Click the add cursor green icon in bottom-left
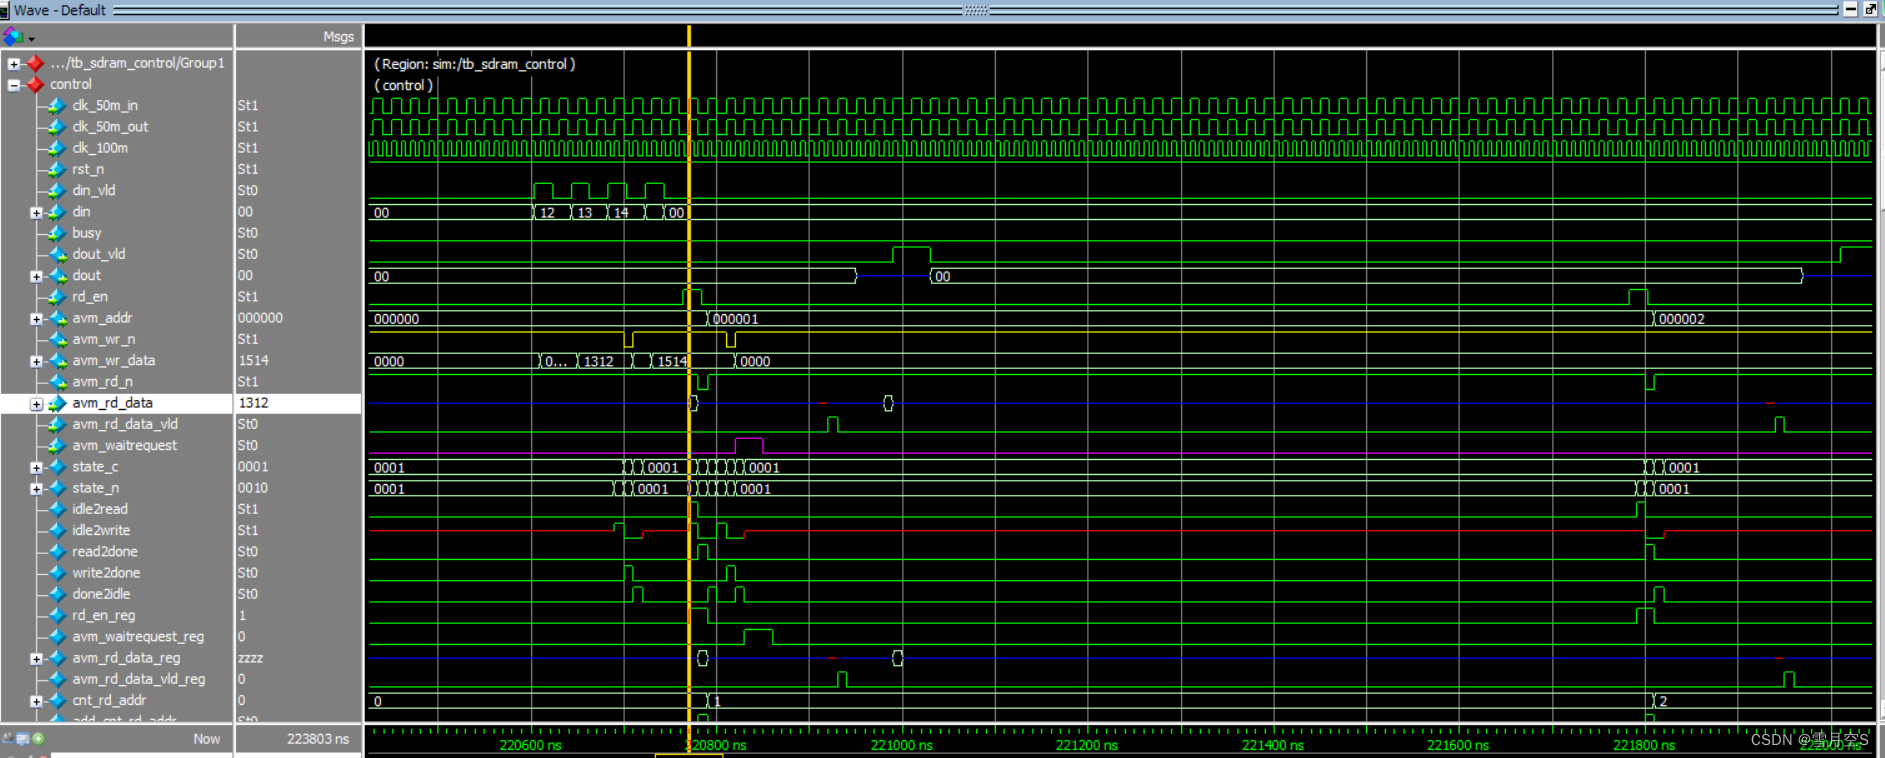 pyautogui.click(x=38, y=739)
